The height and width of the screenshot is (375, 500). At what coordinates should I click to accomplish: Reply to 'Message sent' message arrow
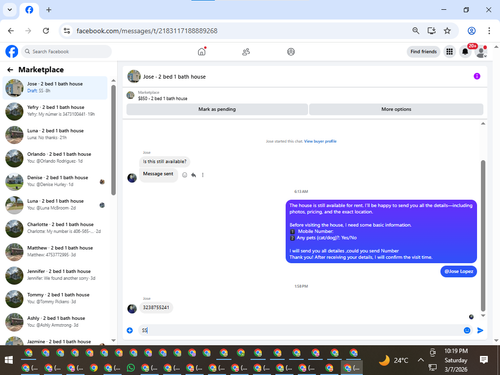click(x=194, y=175)
